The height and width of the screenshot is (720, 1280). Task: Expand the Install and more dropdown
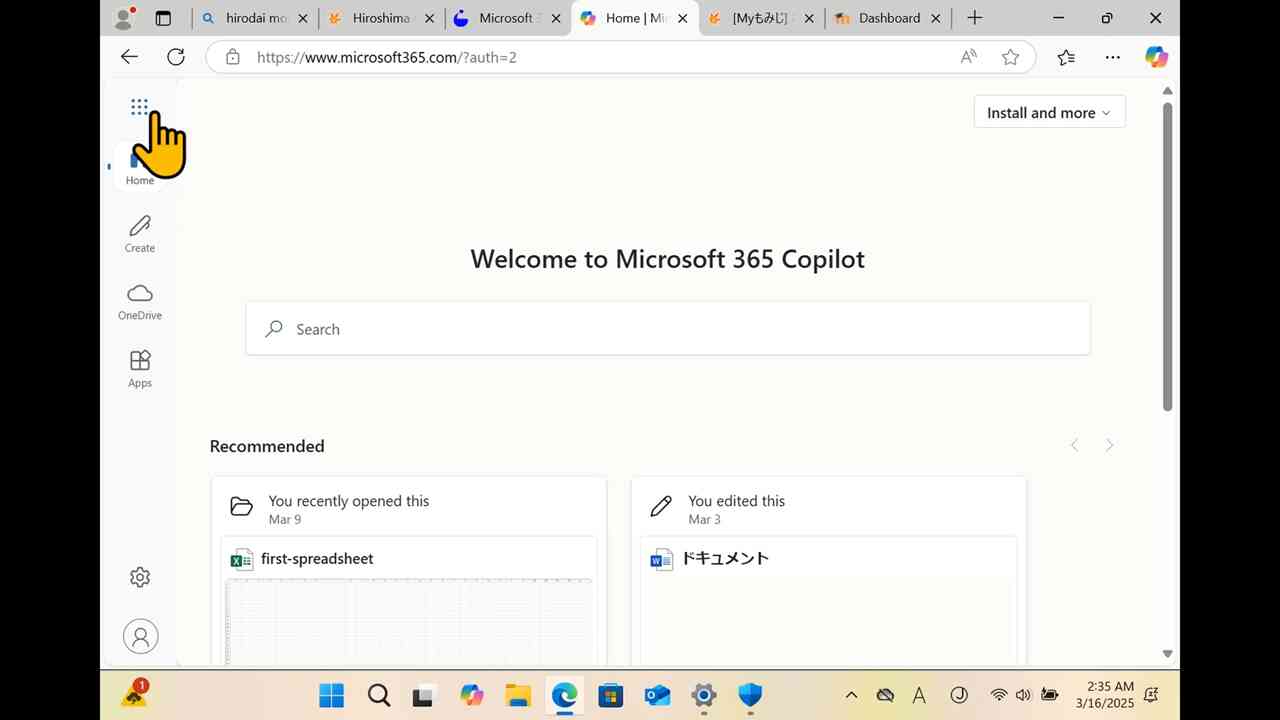tap(1049, 113)
